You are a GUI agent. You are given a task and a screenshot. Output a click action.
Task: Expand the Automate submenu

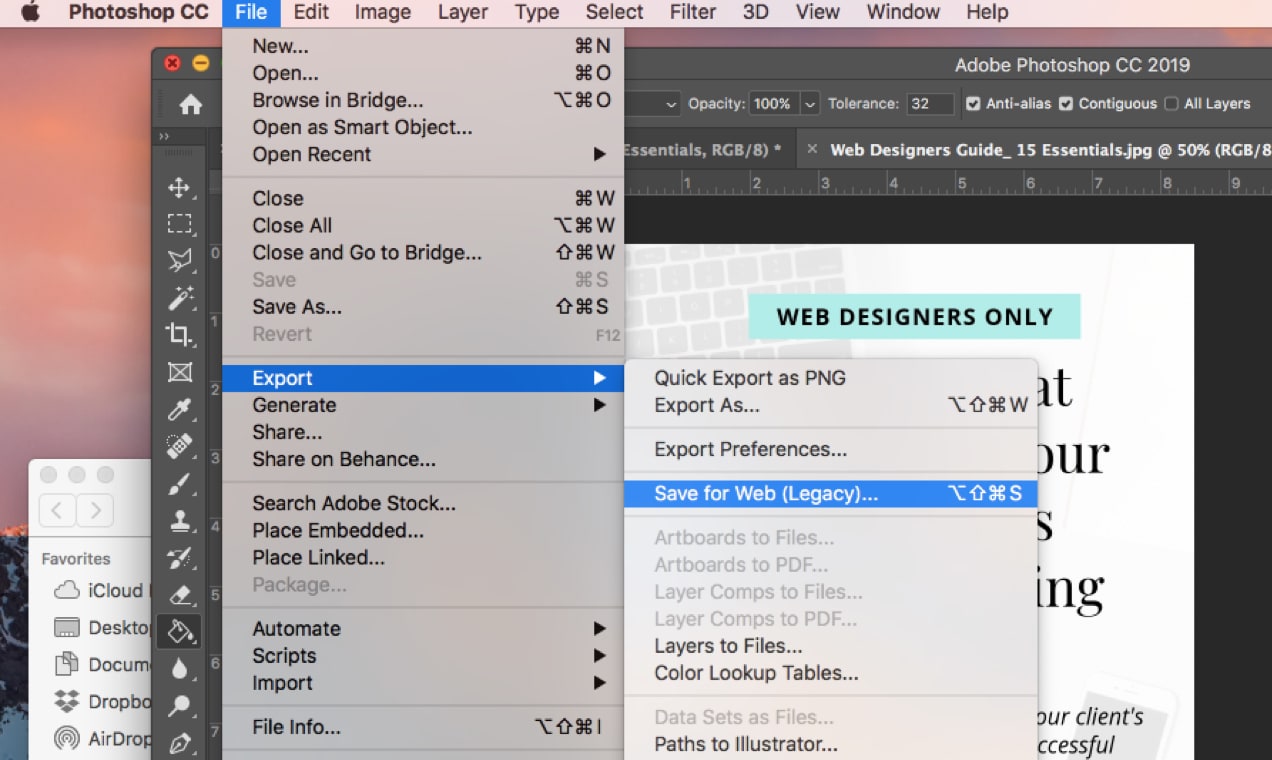pyautogui.click(x=423, y=629)
